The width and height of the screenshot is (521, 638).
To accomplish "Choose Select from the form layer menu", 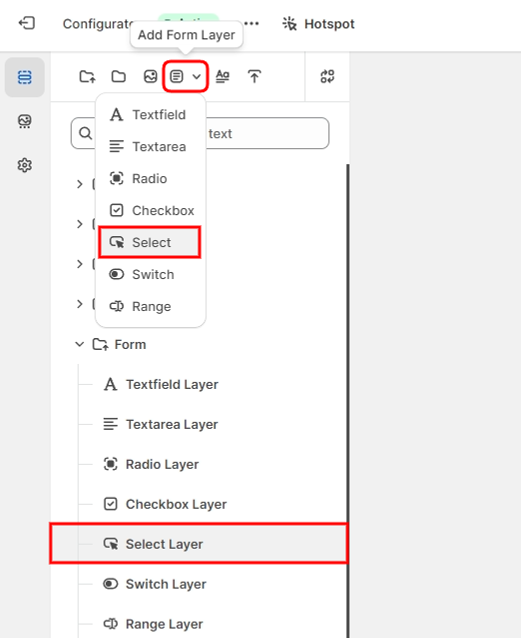I will 150,243.
